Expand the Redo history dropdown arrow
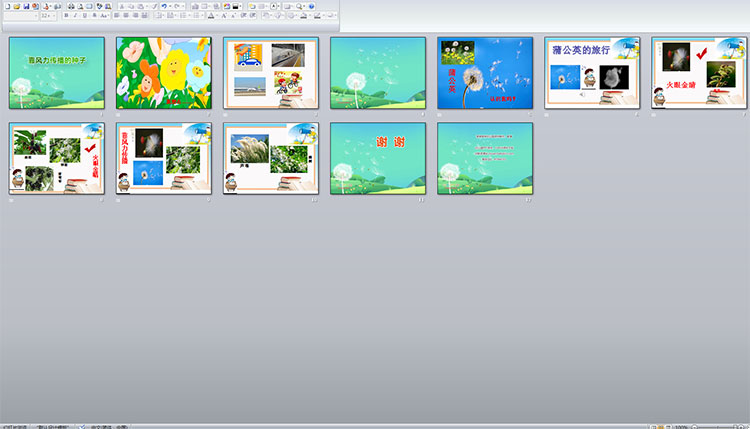Viewport: 750px width, 429px height. point(183,6)
